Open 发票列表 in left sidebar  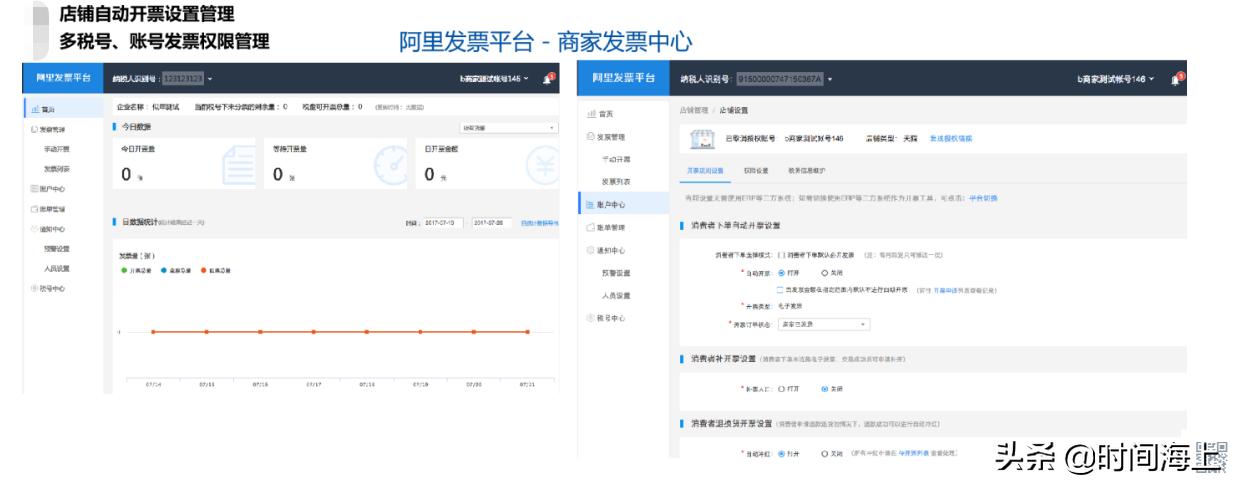pyautogui.click(x=58, y=169)
